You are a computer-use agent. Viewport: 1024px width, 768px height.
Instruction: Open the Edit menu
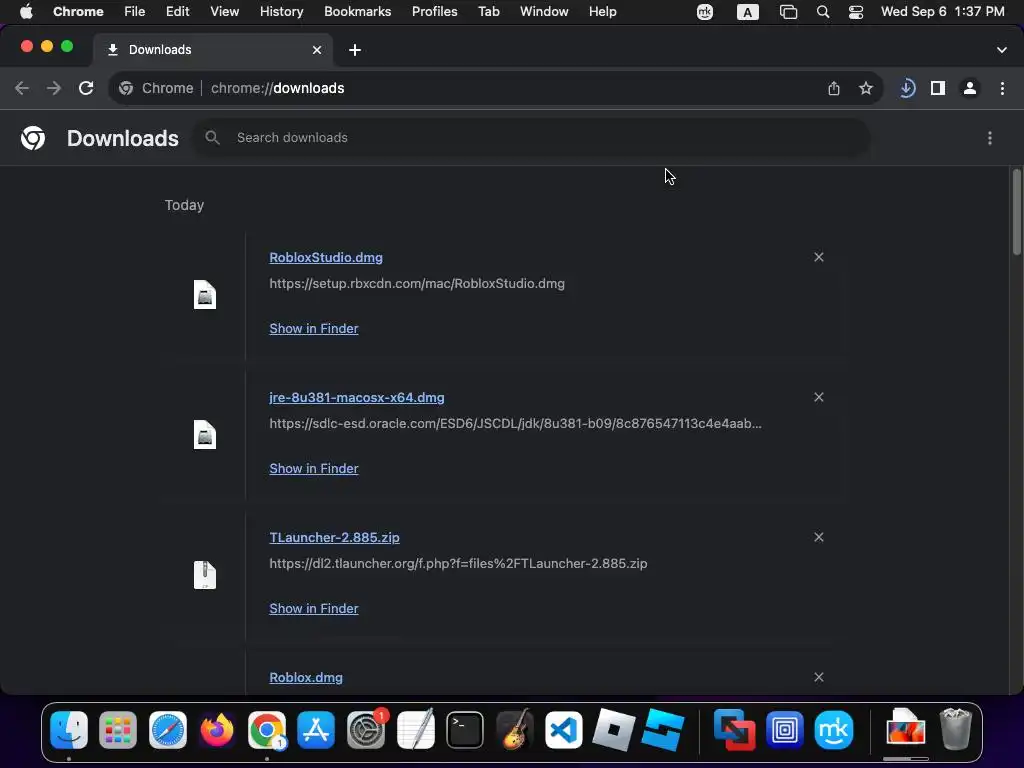point(177,12)
